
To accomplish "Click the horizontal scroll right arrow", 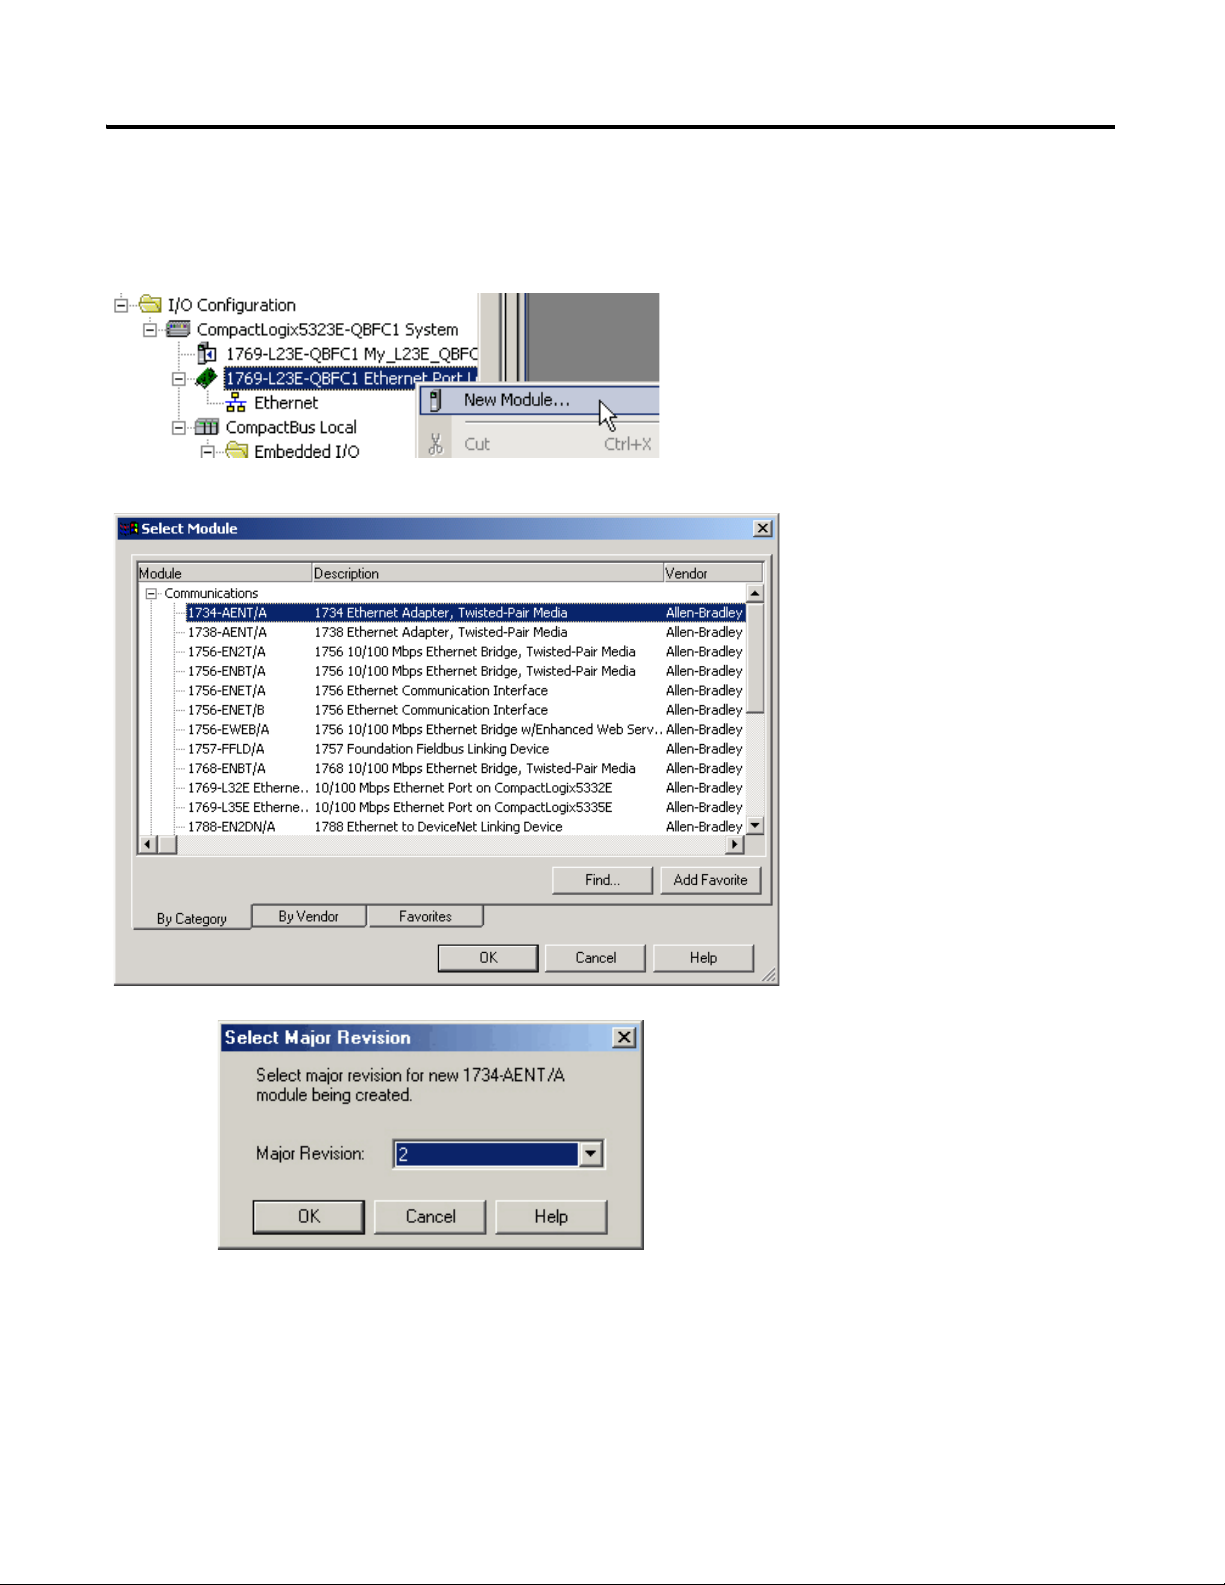I will point(736,845).
